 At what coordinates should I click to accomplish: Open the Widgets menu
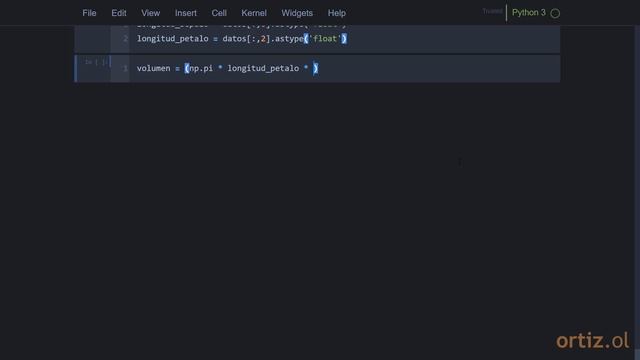click(297, 13)
